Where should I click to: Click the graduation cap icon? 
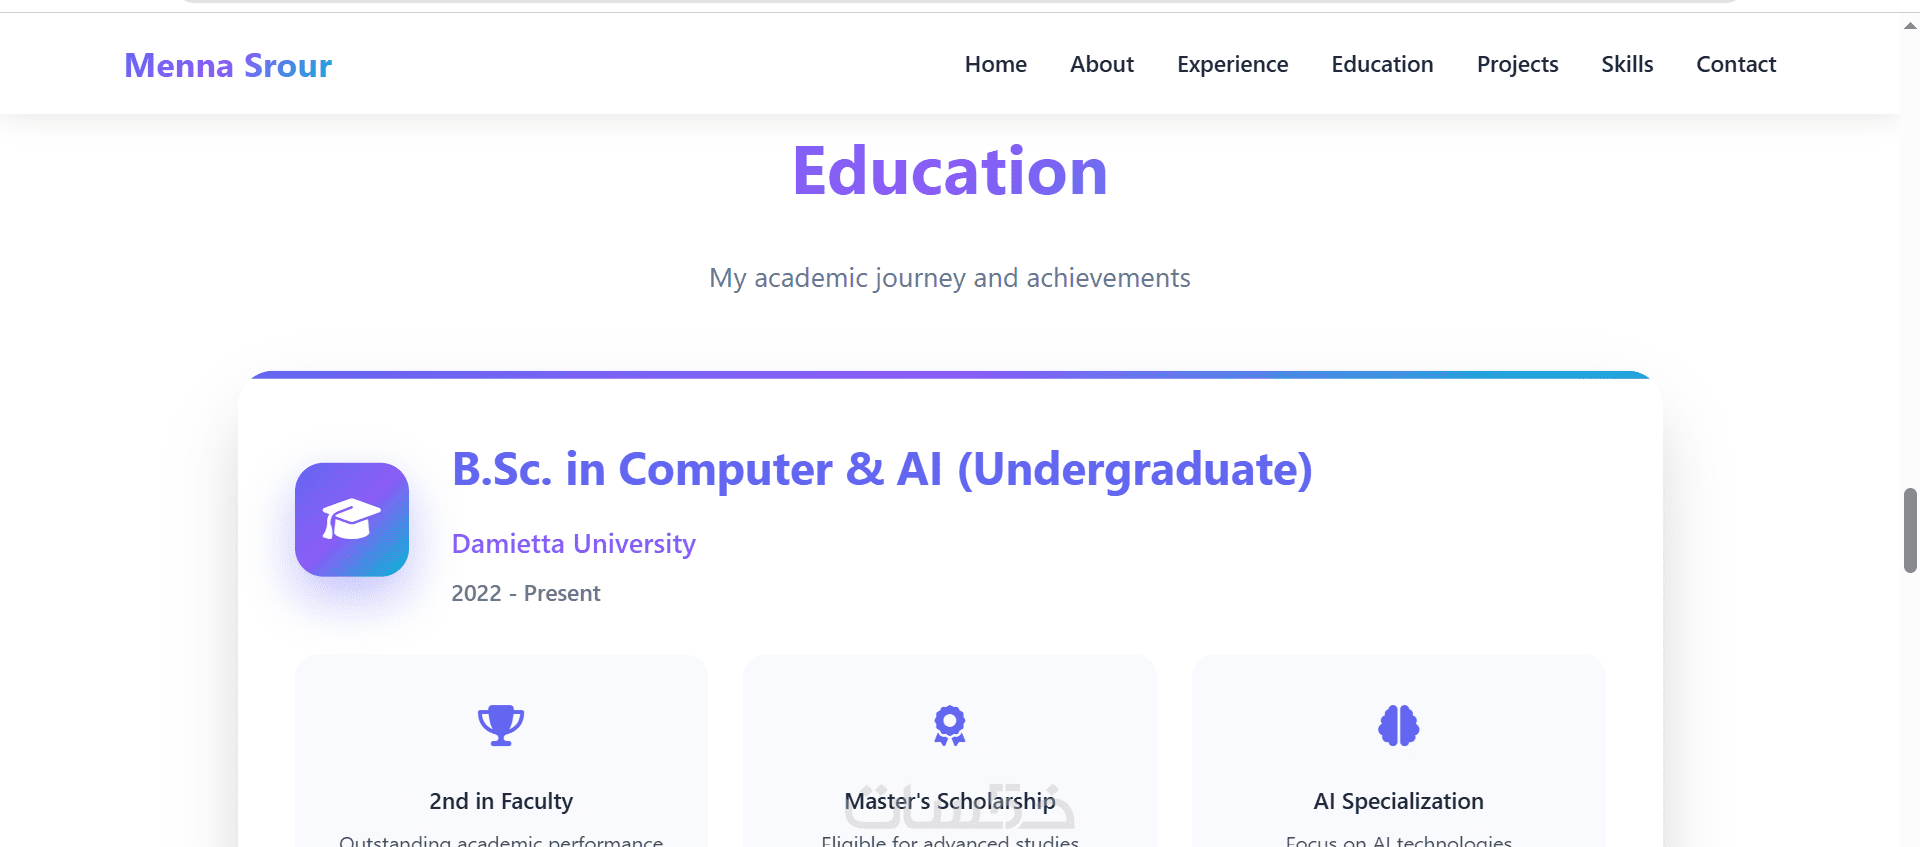(351, 519)
